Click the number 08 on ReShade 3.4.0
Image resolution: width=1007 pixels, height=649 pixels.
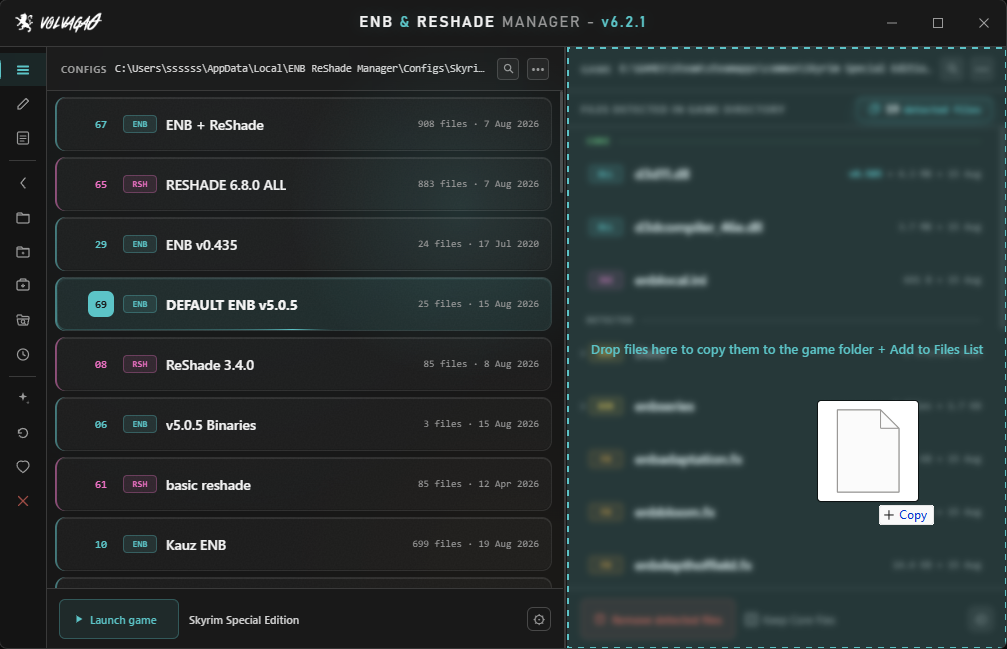coord(101,365)
